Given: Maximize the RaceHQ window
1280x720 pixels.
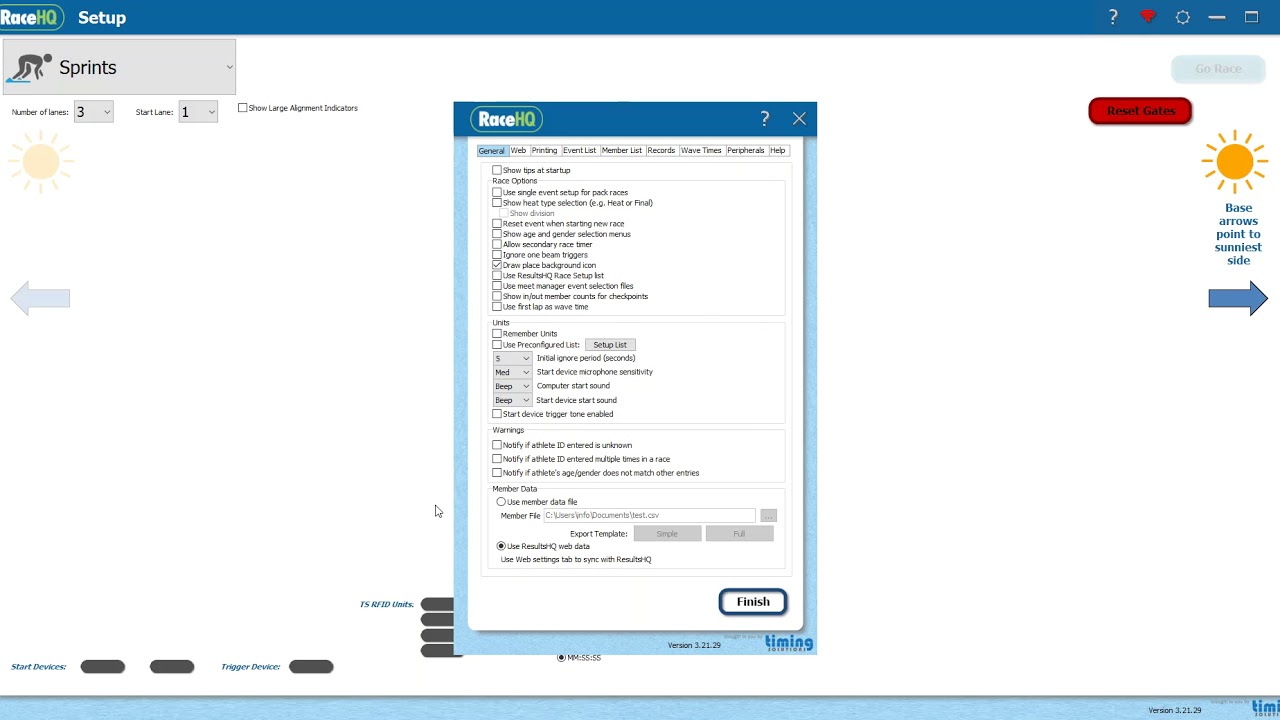Looking at the screenshot, I should tap(1251, 17).
